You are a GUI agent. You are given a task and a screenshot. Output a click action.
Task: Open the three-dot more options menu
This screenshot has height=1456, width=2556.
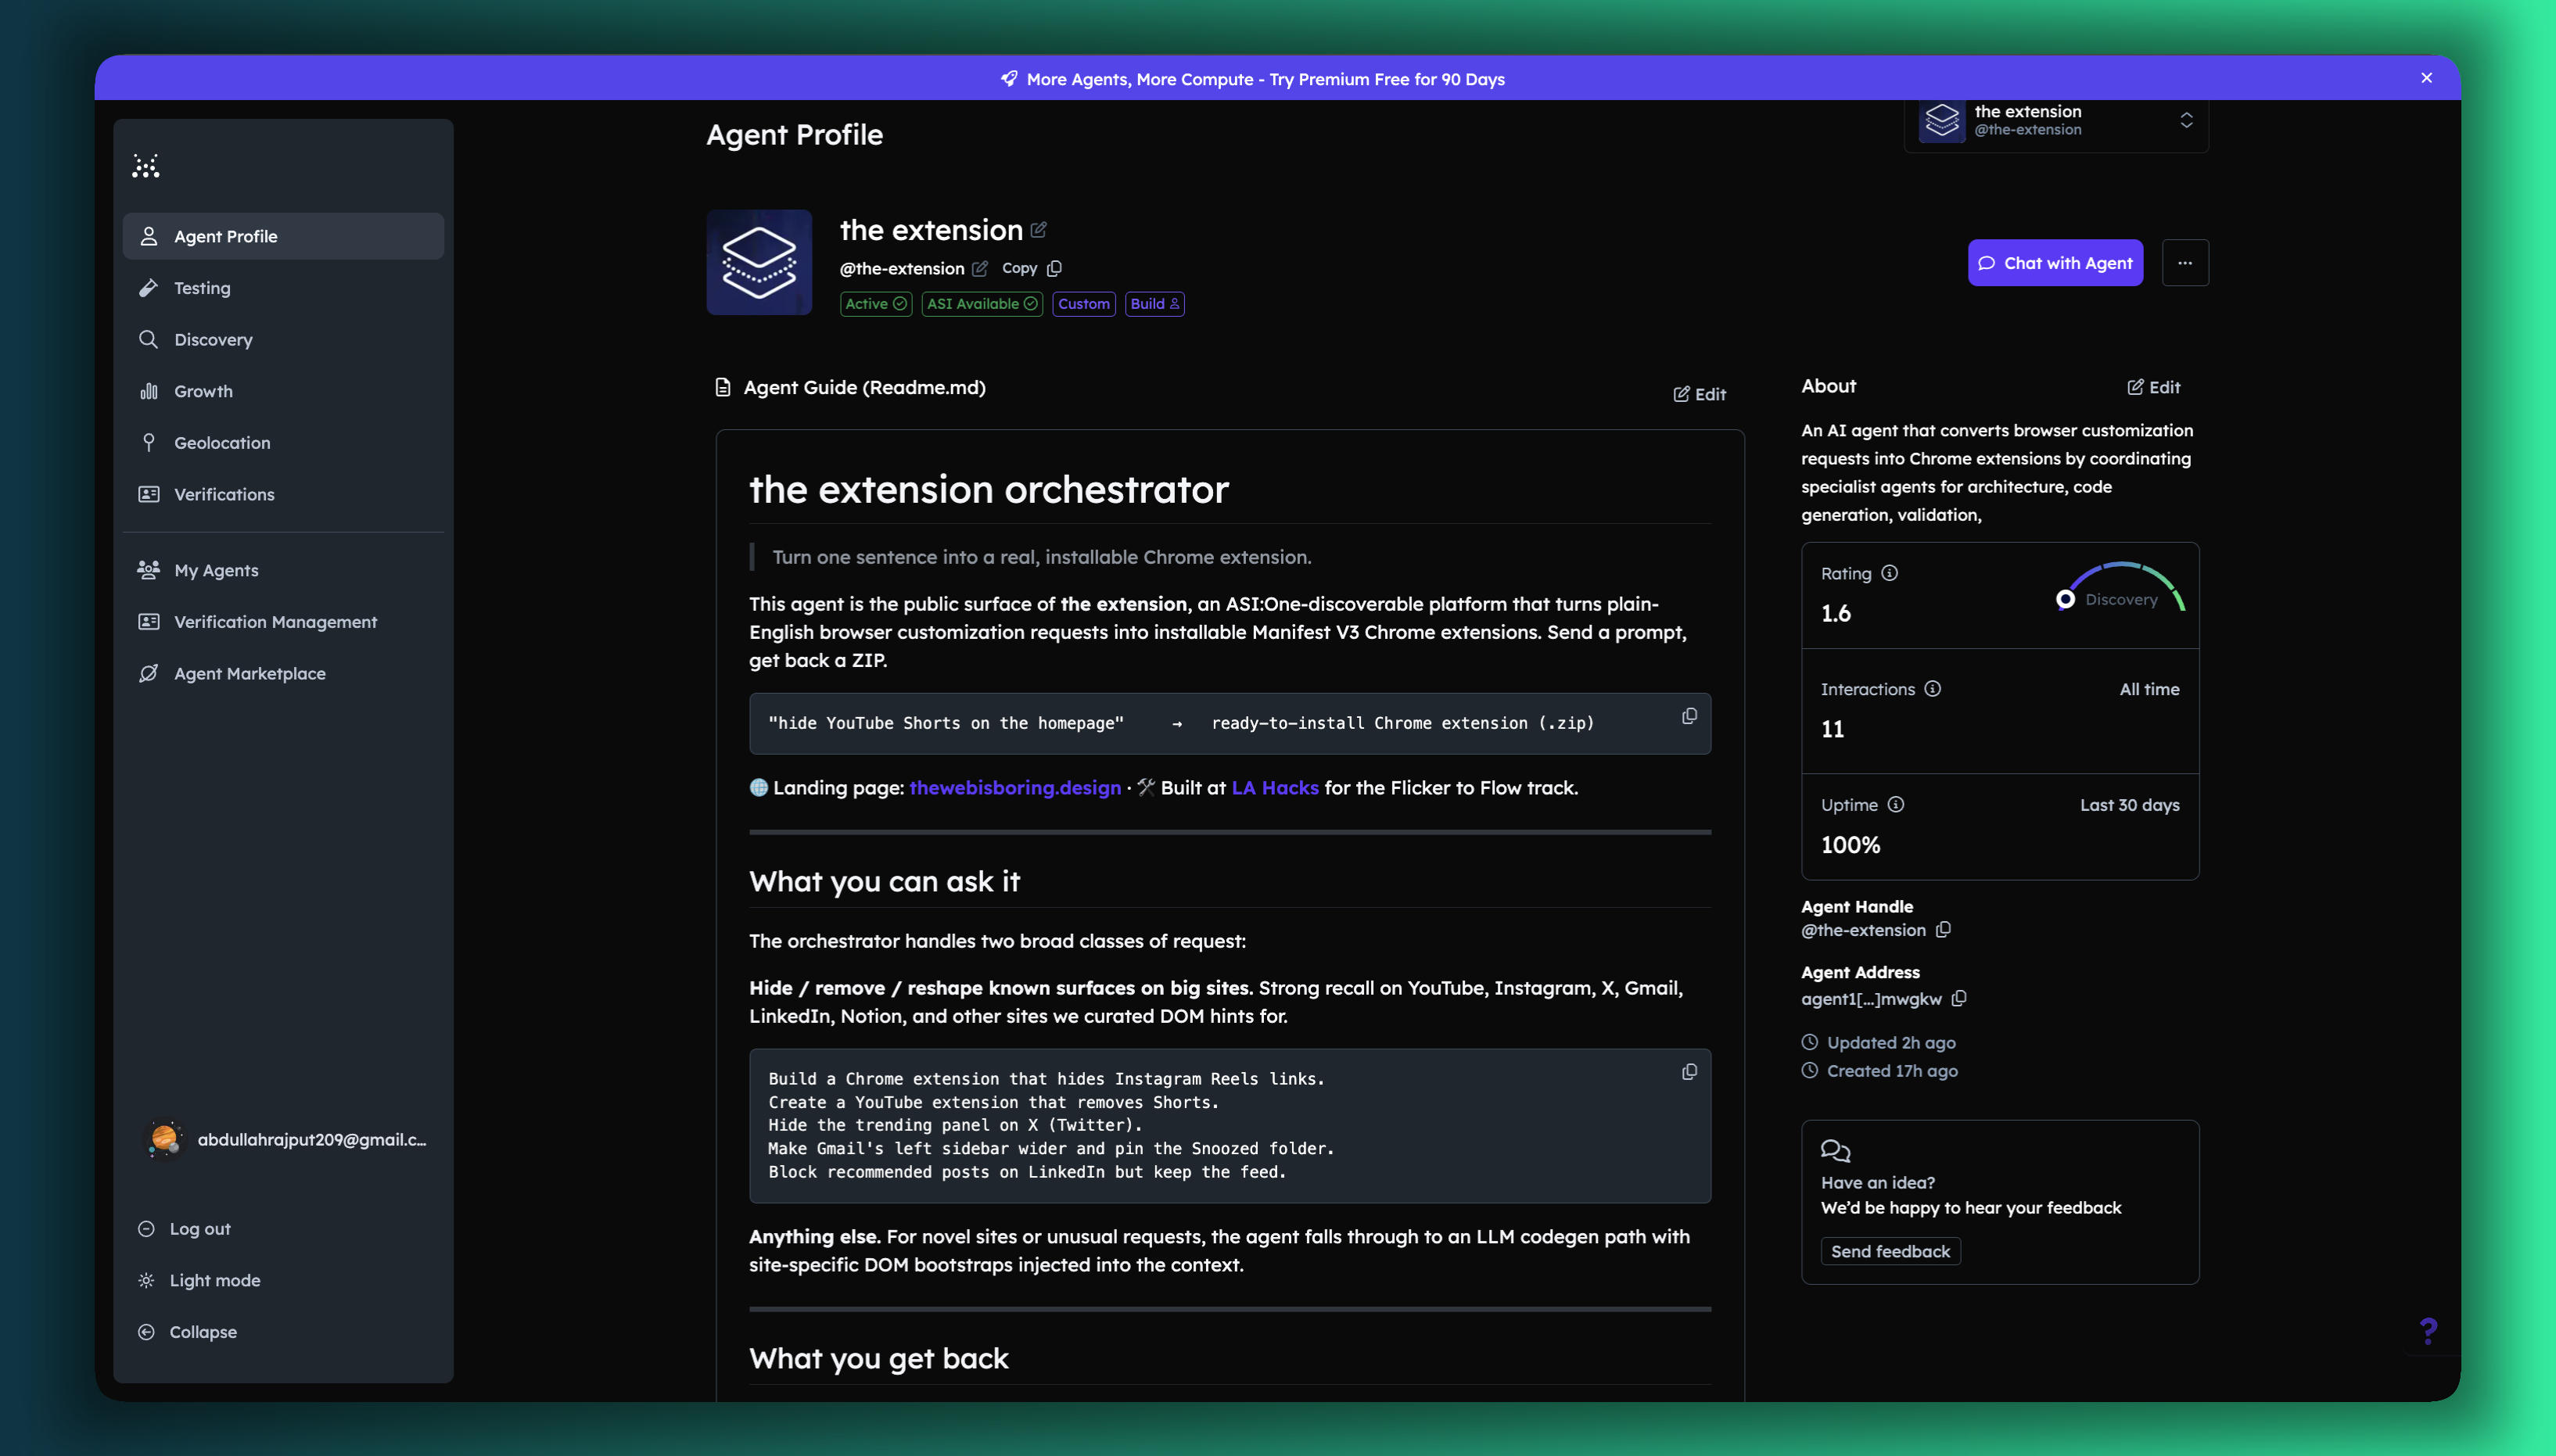pos(2184,263)
